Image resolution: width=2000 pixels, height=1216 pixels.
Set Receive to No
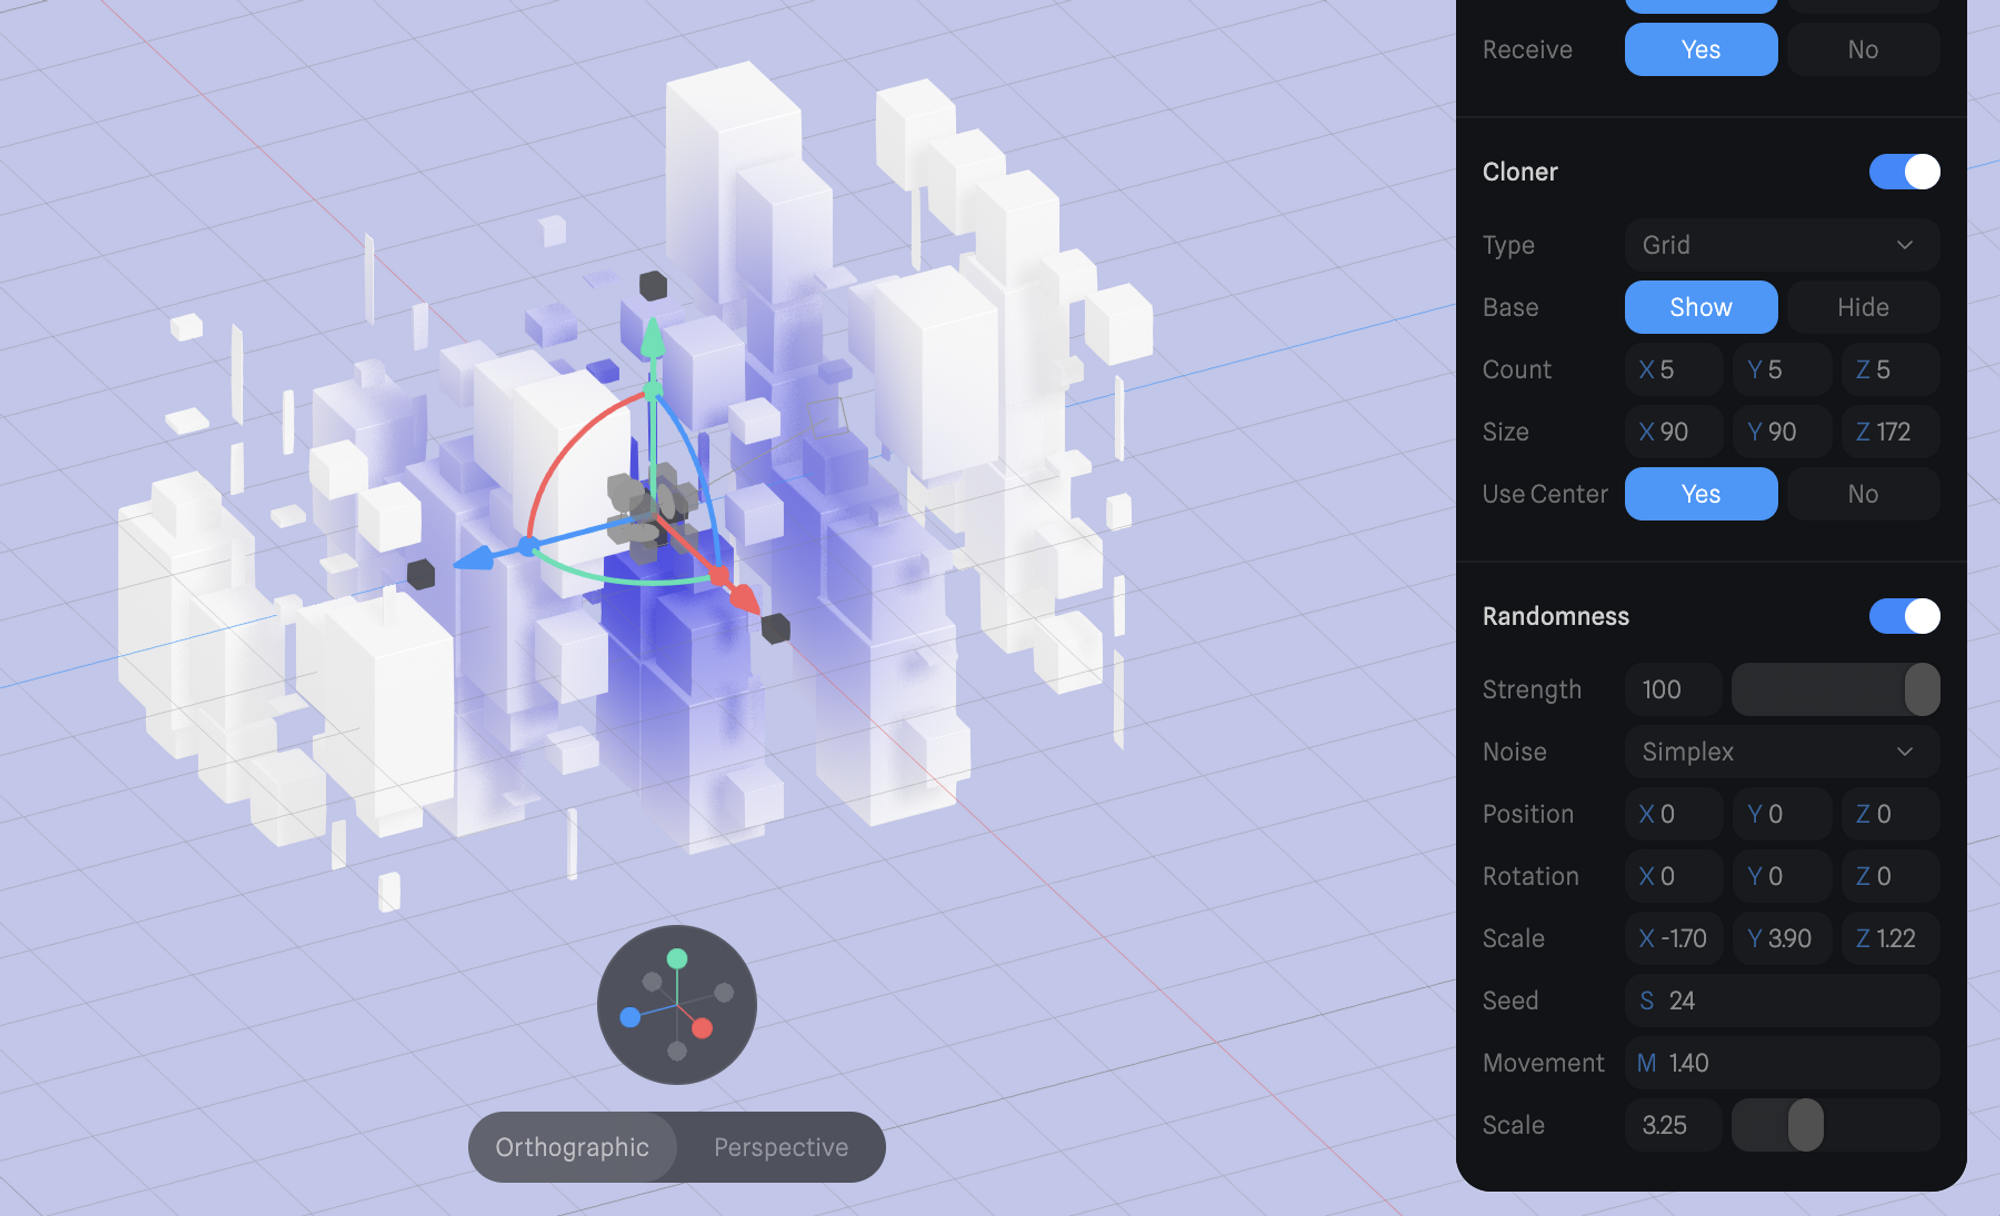click(1862, 50)
